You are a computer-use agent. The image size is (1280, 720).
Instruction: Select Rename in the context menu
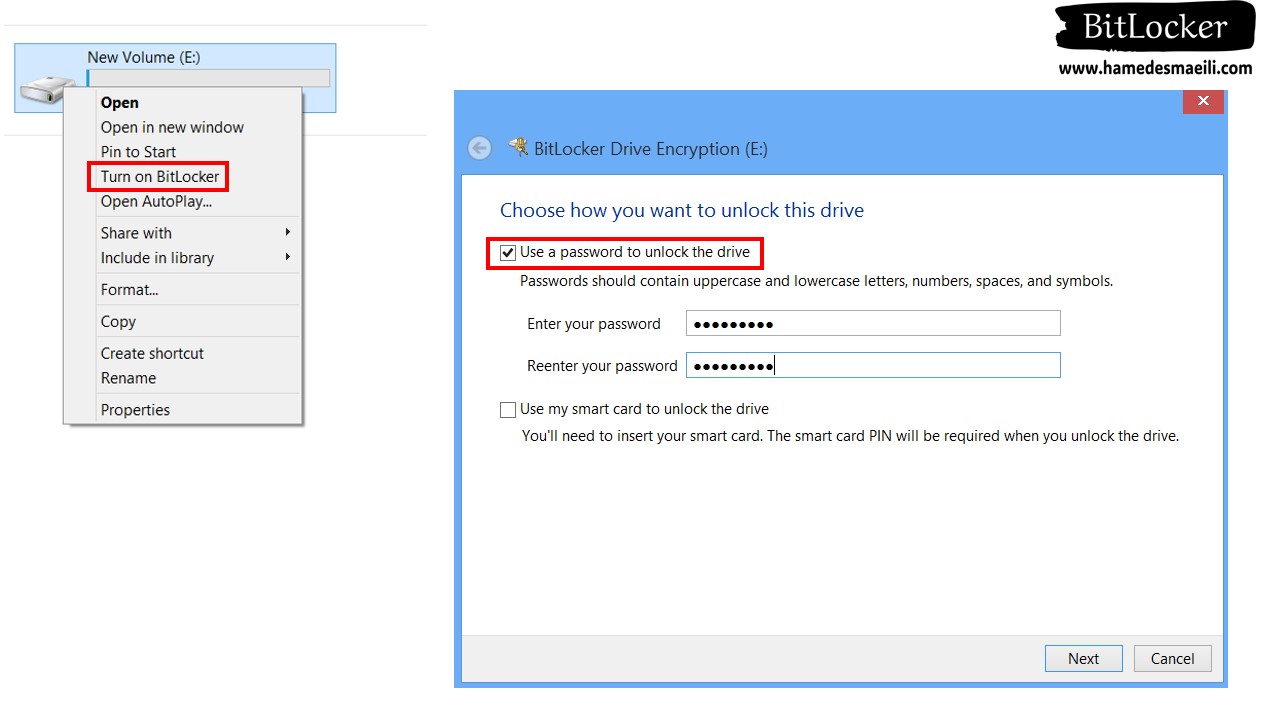(183, 378)
